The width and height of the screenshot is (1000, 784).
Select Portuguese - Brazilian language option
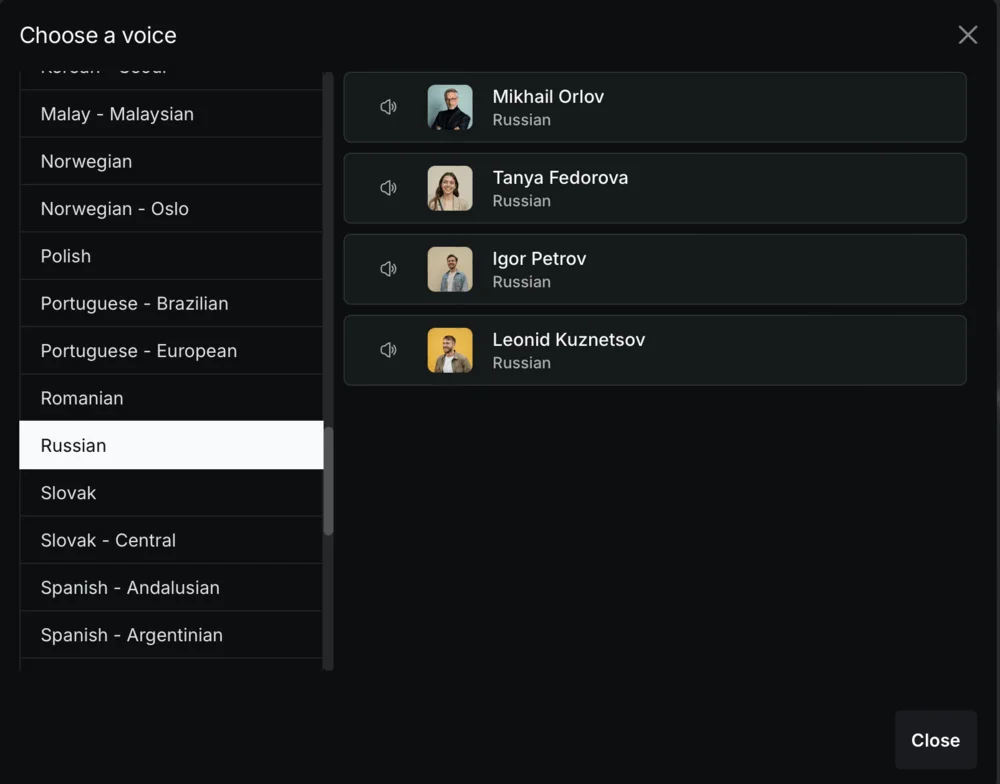[134, 303]
